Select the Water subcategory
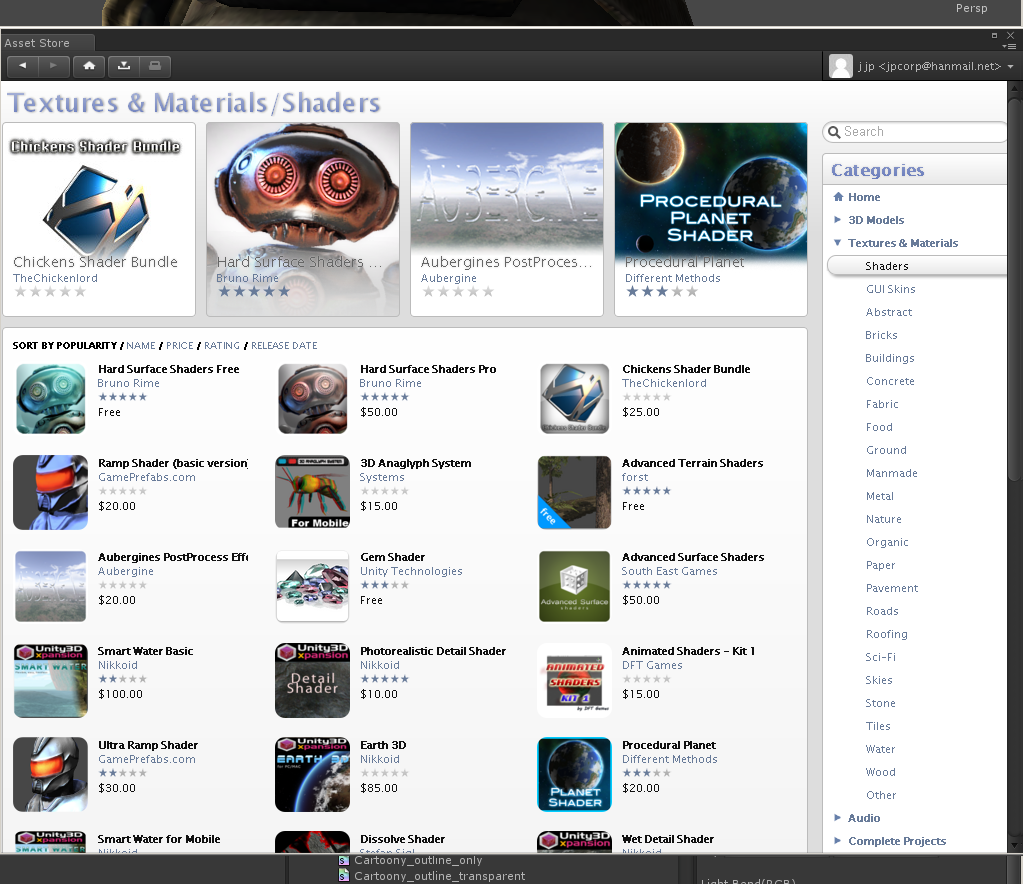Viewport: 1023px width, 884px height. click(880, 749)
